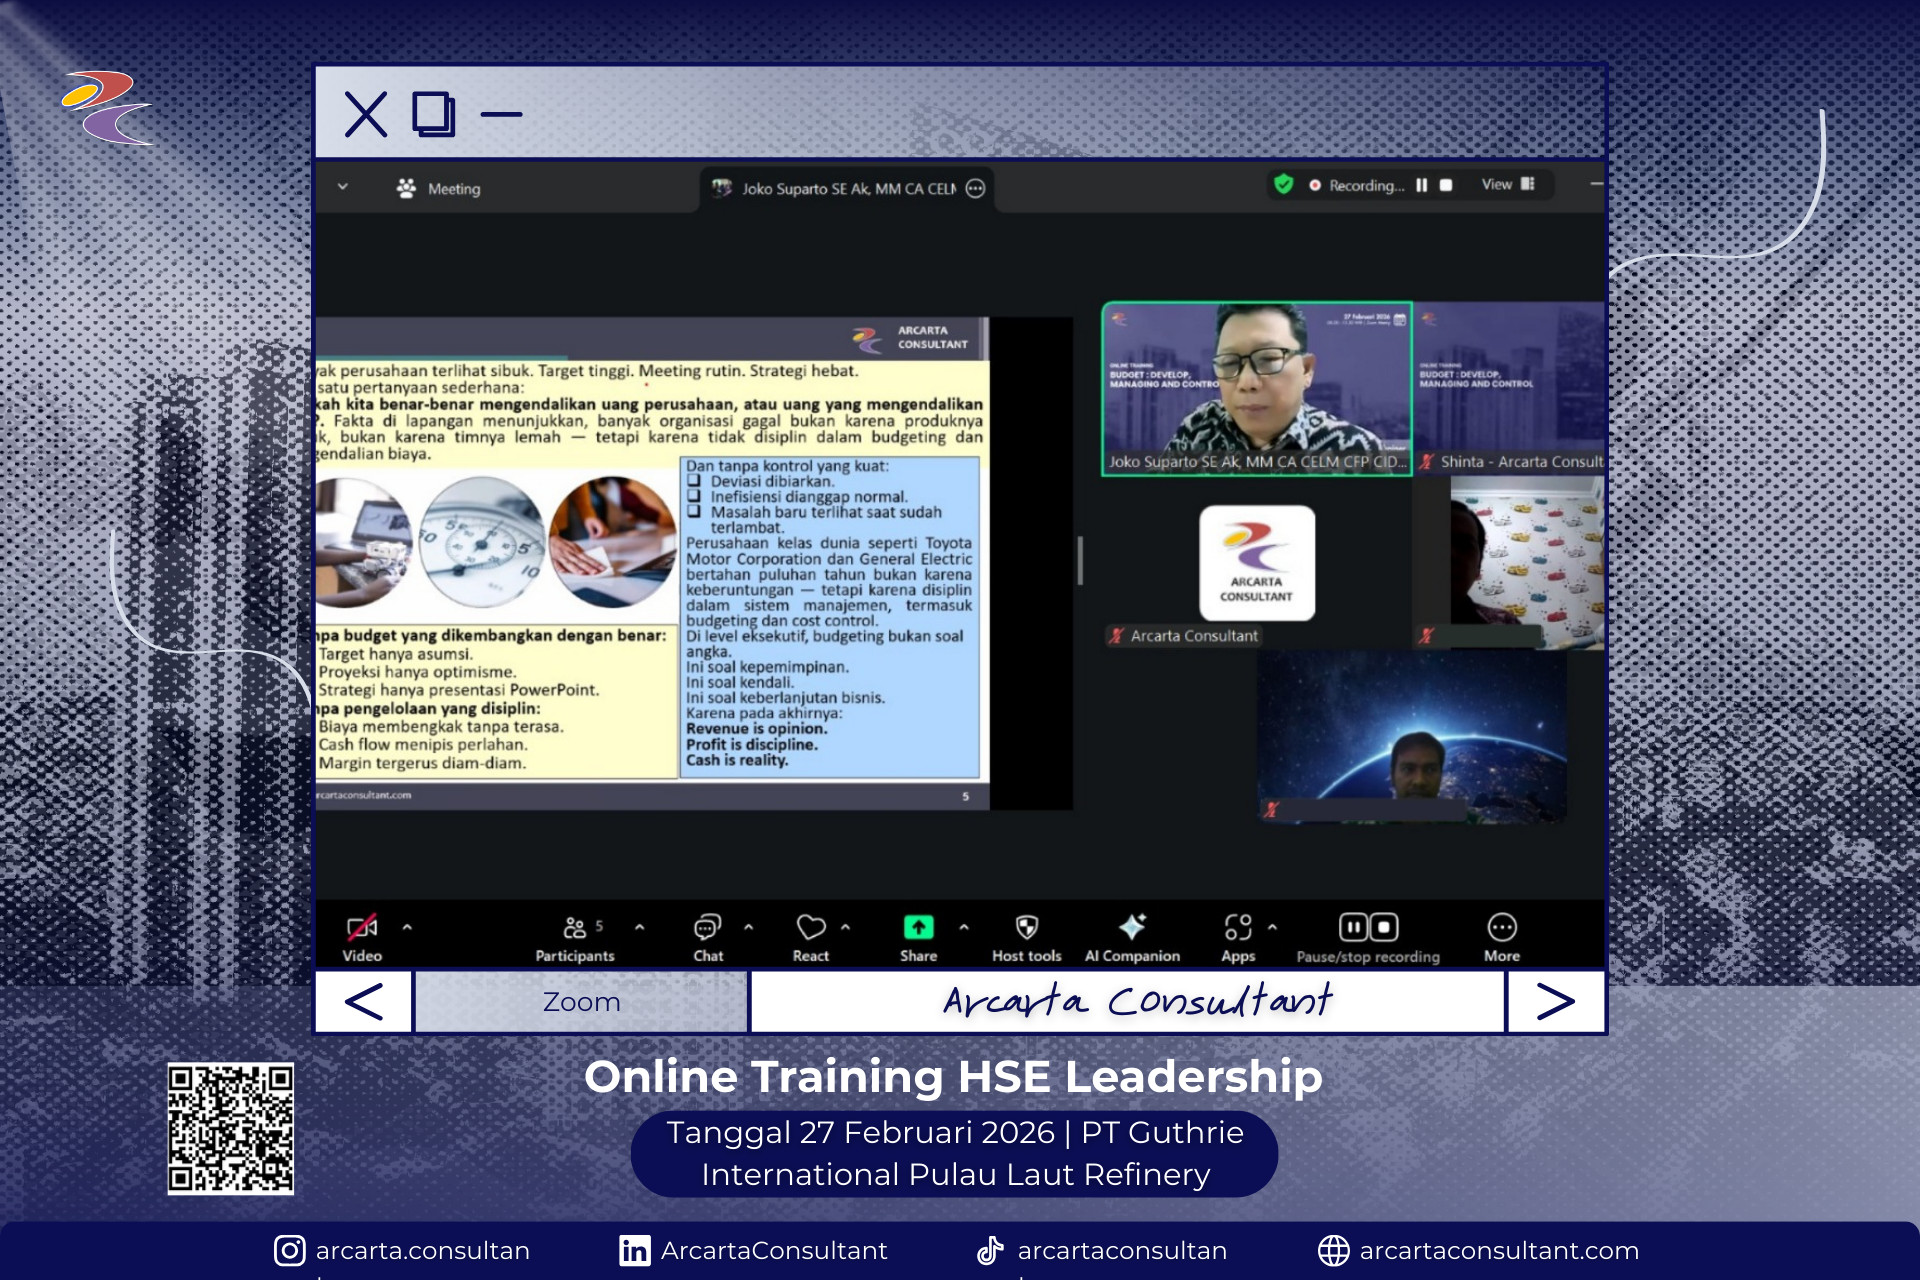Image resolution: width=1920 pixels, height=1280 pixels.
Task: Open the Share options caret
Action: 963,928
